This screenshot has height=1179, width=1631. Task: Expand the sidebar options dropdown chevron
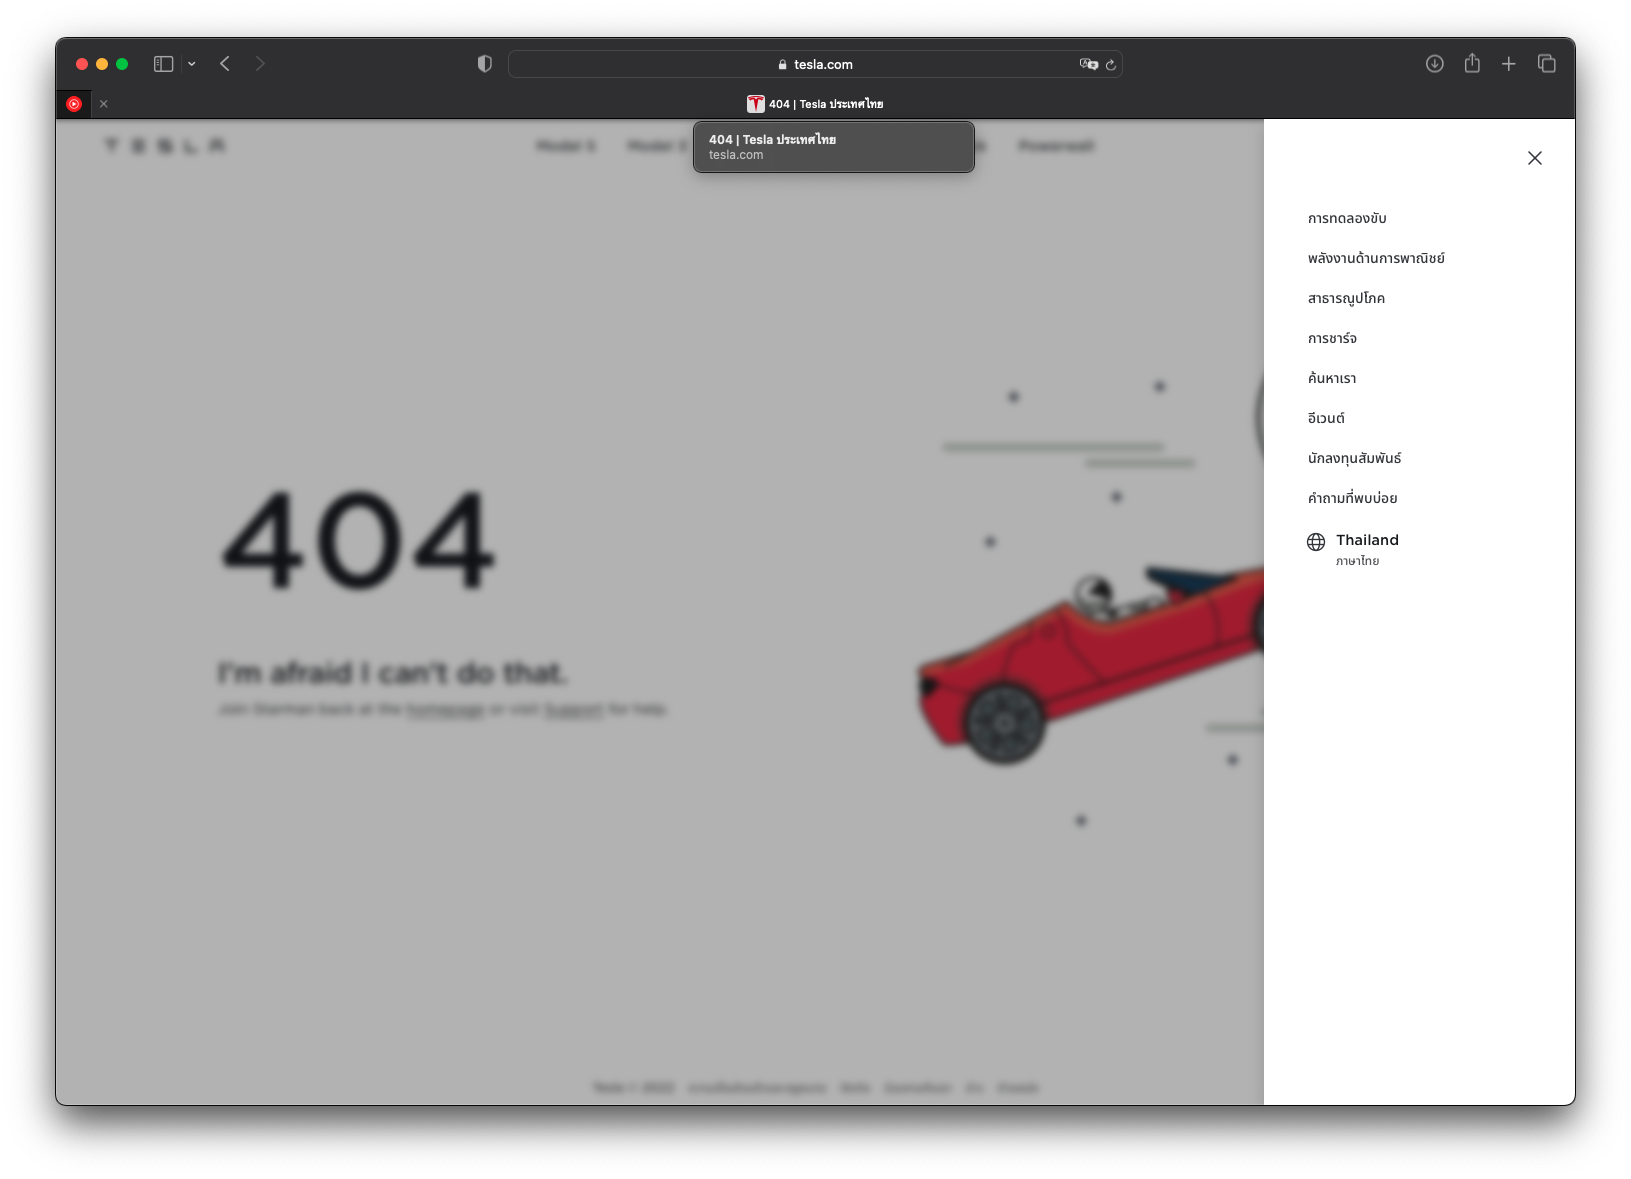pyautogui.click(x=192, y=64)
